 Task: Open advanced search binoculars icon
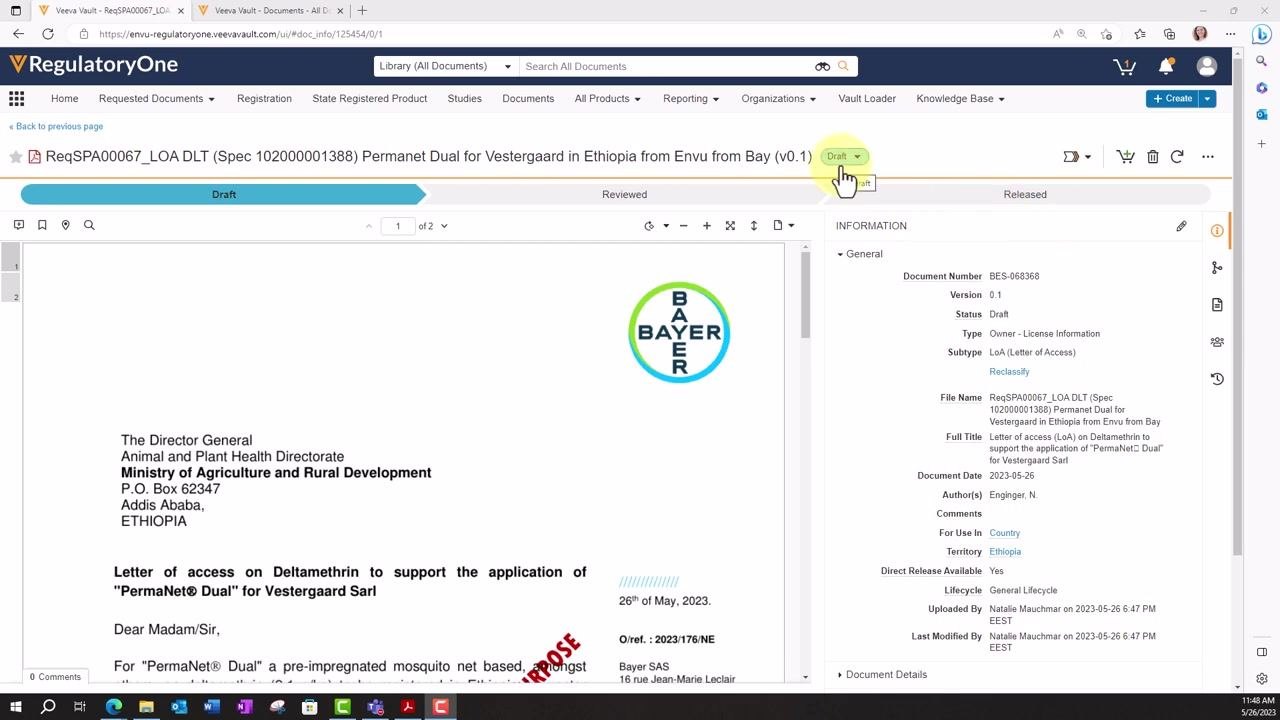coord(822,66)
